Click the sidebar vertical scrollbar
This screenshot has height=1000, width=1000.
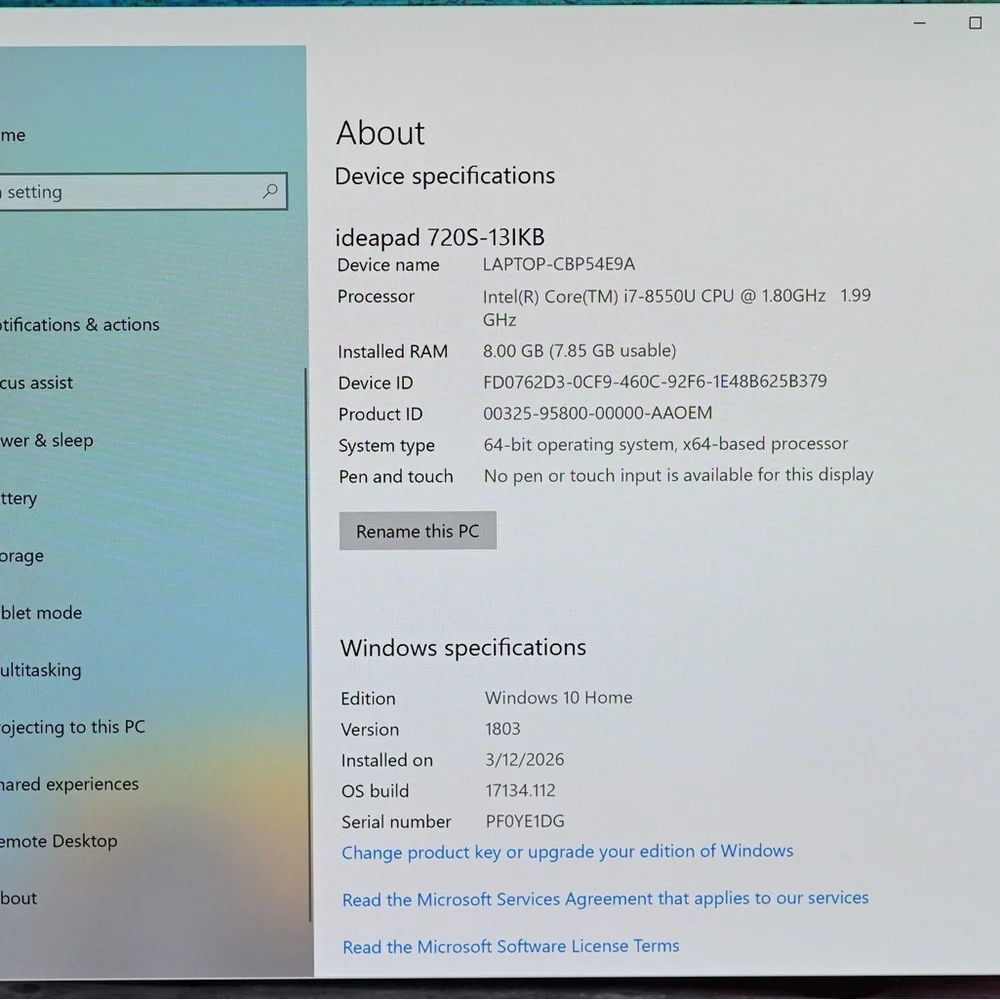tap(309, 644)
